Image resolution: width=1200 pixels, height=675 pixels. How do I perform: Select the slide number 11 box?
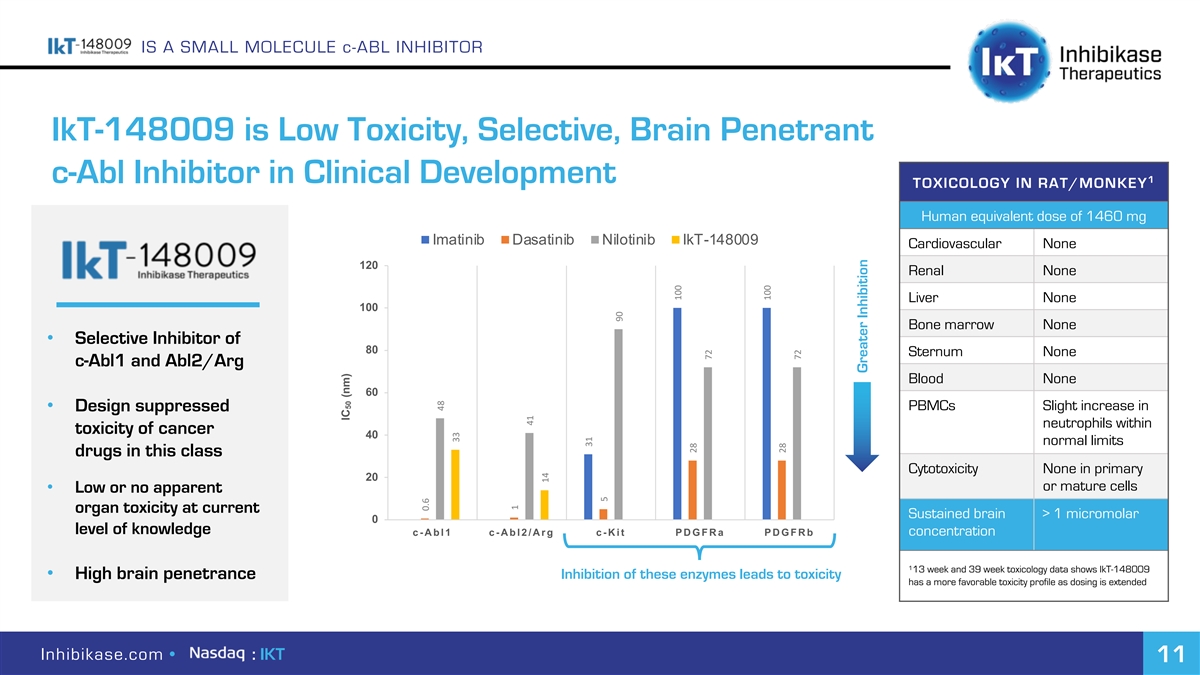click(x=1166, y=654)
